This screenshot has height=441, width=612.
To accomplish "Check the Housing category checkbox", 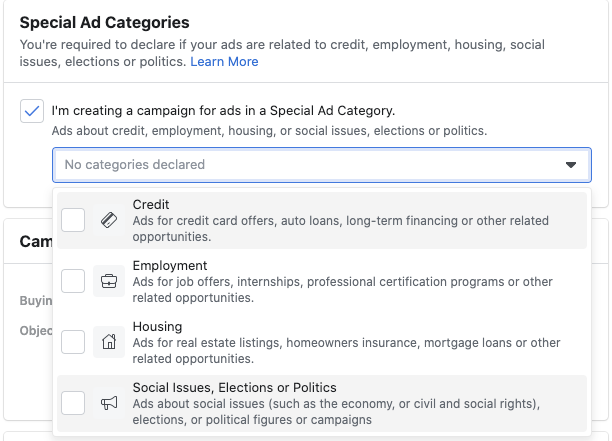I will [73, 342].
